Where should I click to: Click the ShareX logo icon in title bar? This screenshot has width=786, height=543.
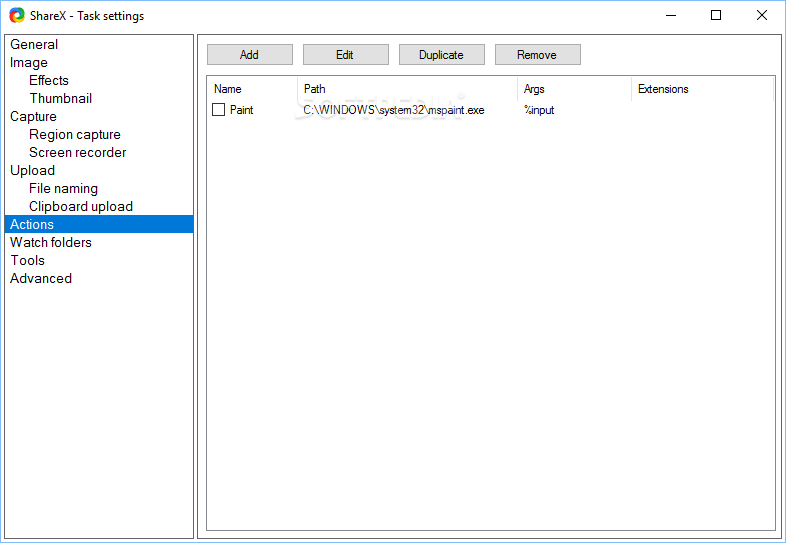click(x=17, y=16)
